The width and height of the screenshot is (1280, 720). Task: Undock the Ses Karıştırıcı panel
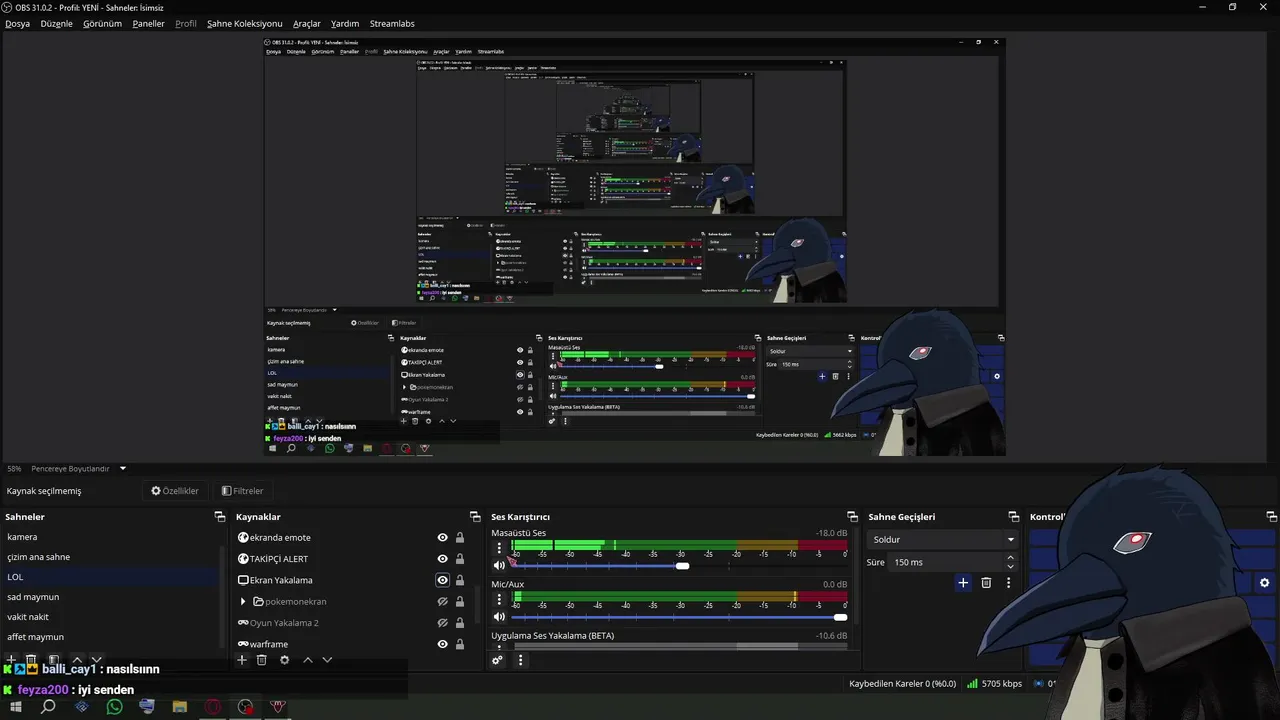pos(852,517)
